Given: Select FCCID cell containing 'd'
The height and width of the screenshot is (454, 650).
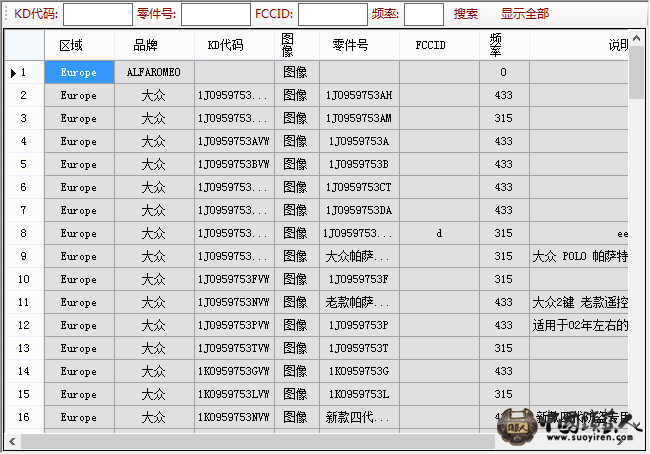Looking at the screenshot, I should tap(439, 233).
